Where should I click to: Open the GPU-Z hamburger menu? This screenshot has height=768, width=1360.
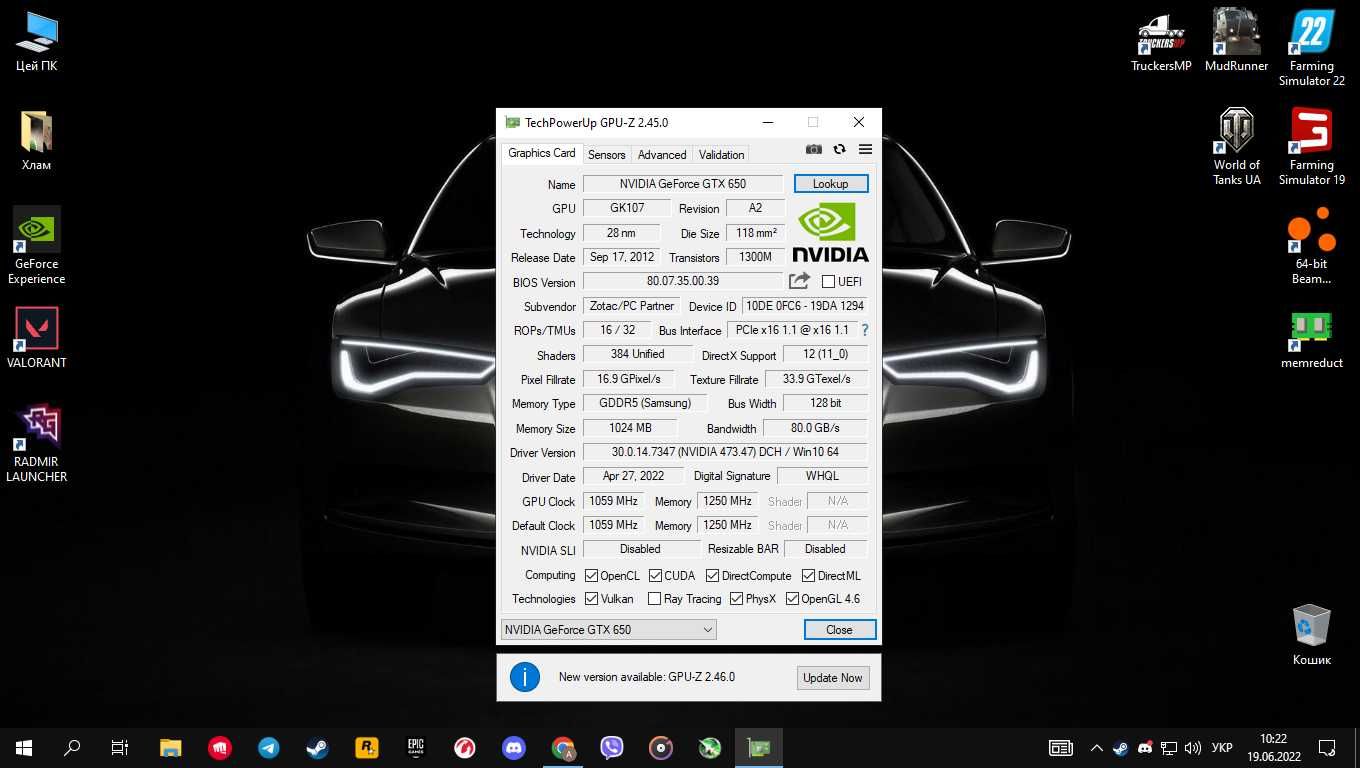tap(866, 149)
